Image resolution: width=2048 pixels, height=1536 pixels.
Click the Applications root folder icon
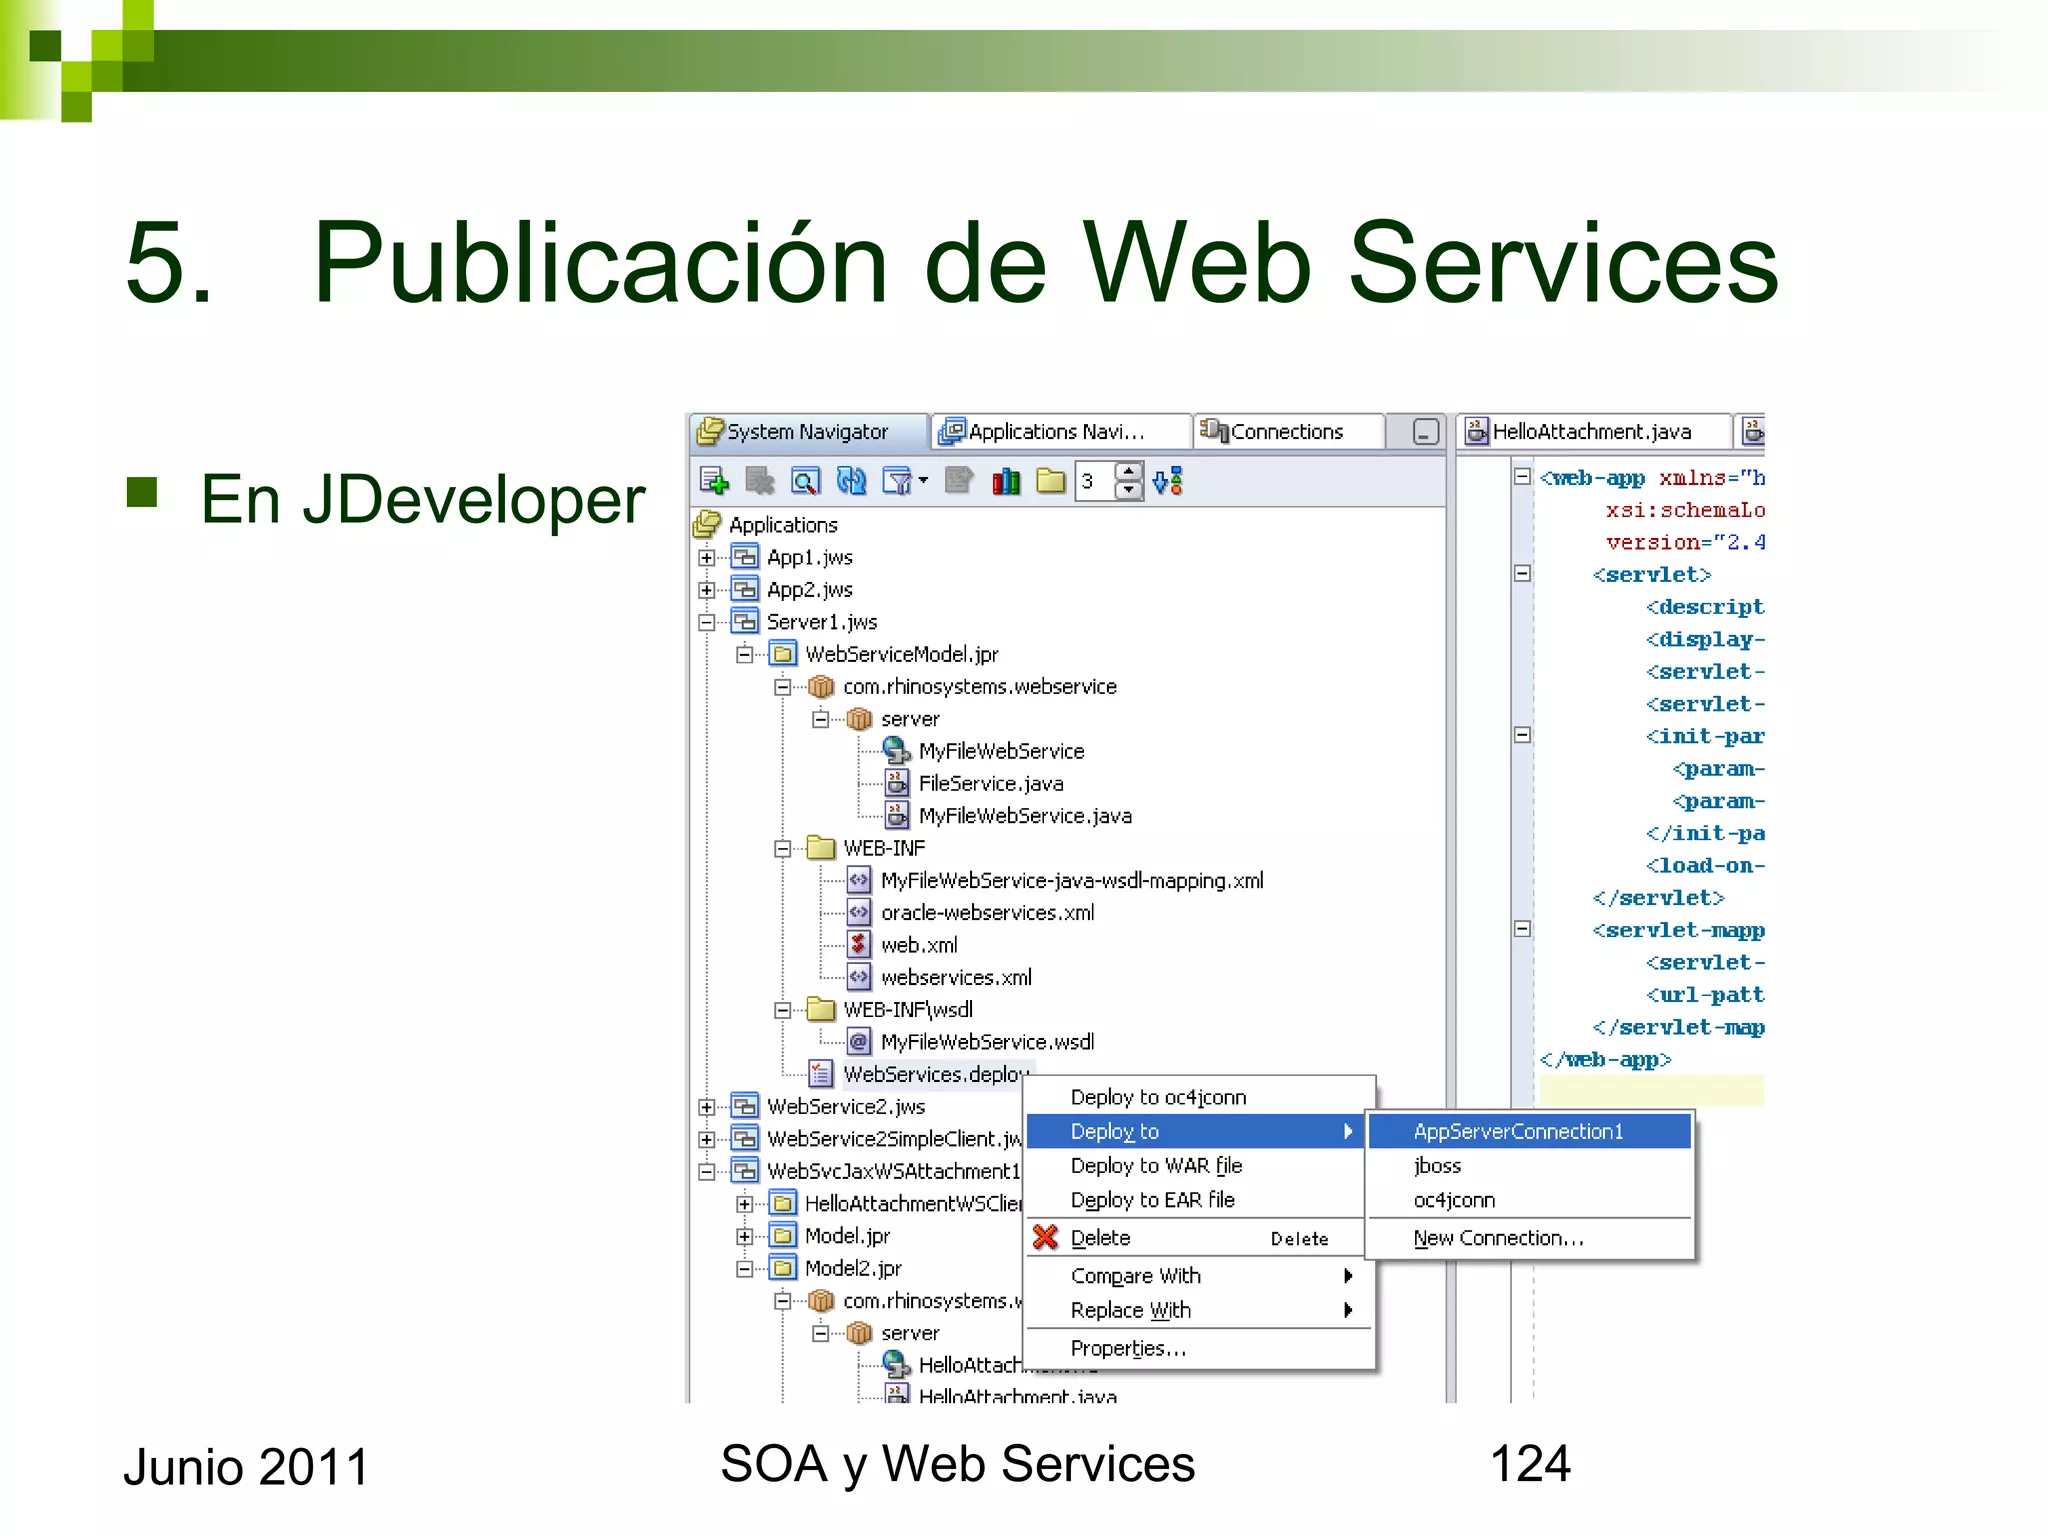coord(707,524)
